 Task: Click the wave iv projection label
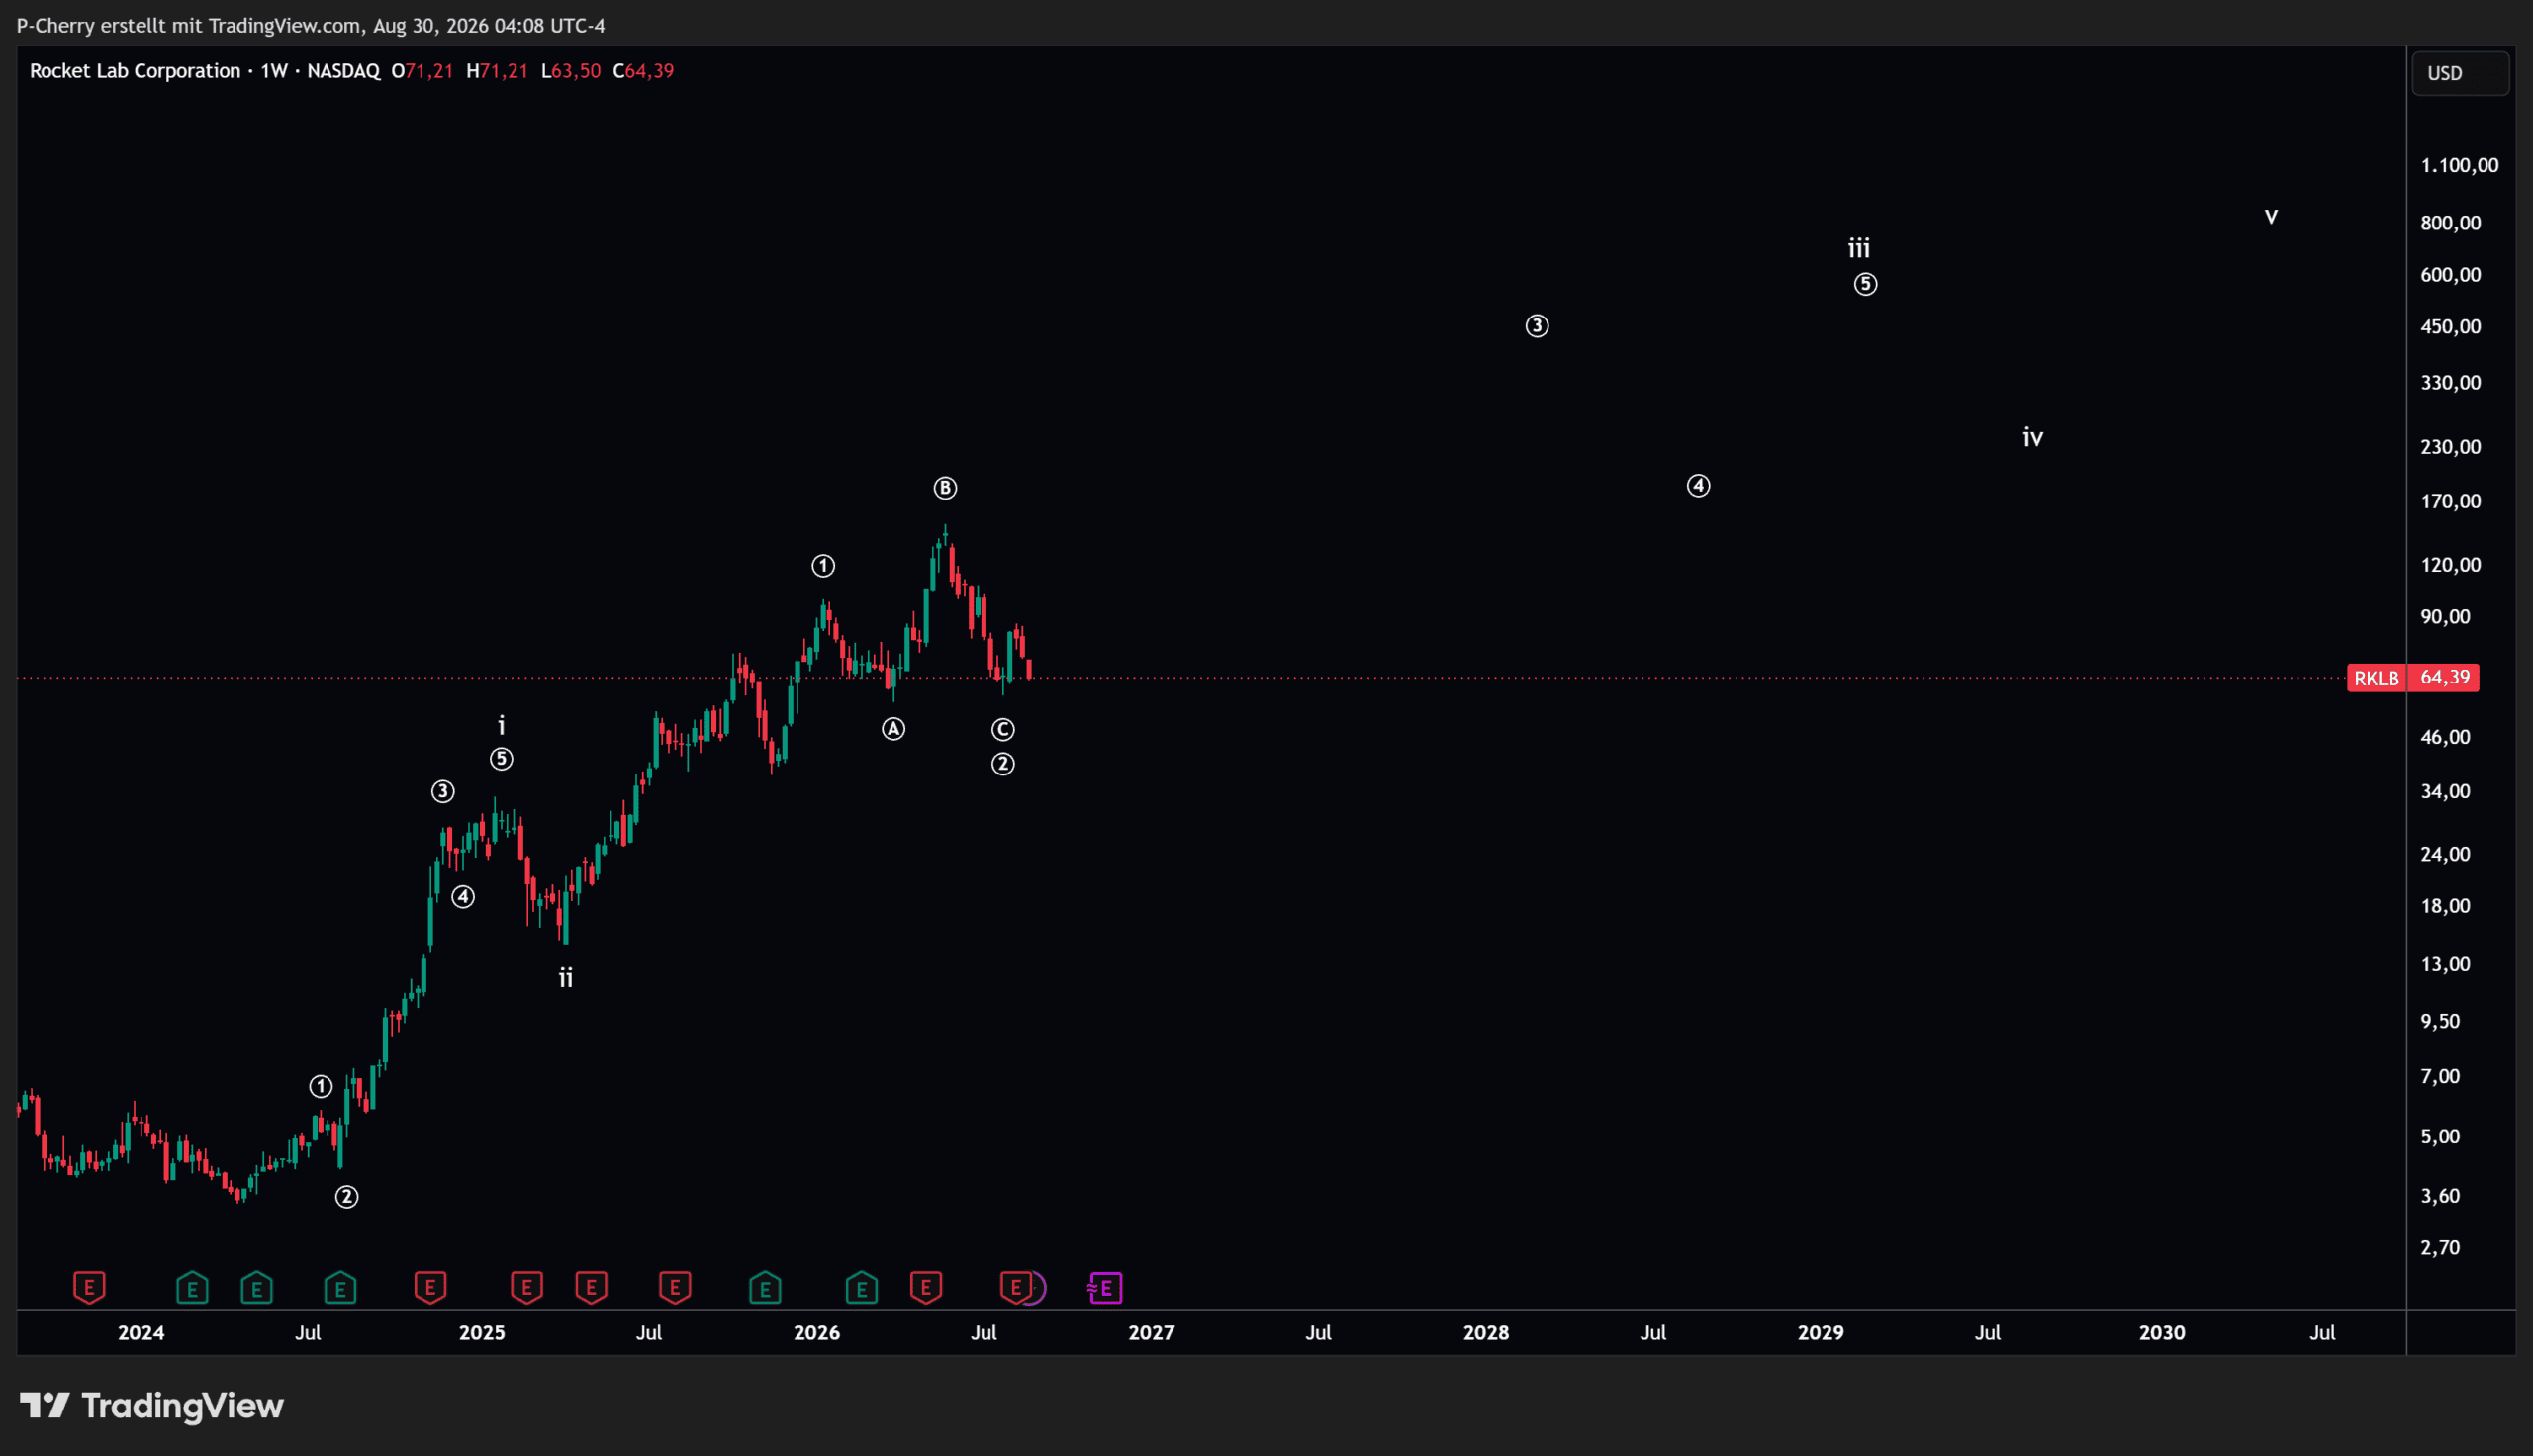(x=2033, y=437)
